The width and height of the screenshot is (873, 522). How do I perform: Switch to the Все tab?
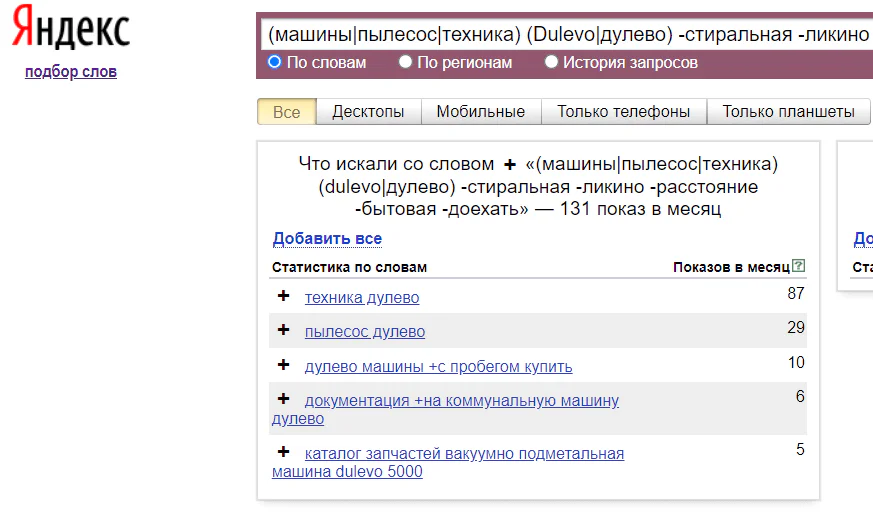[287, 112]
